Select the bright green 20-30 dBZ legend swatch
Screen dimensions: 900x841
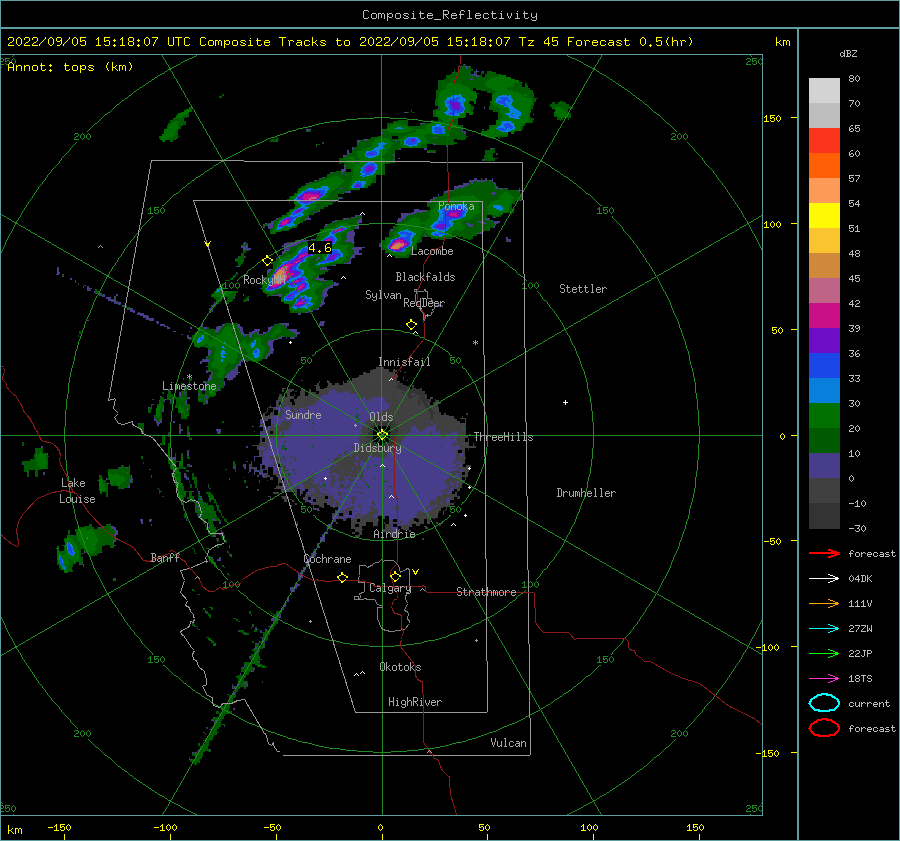(x=824, y=416)
